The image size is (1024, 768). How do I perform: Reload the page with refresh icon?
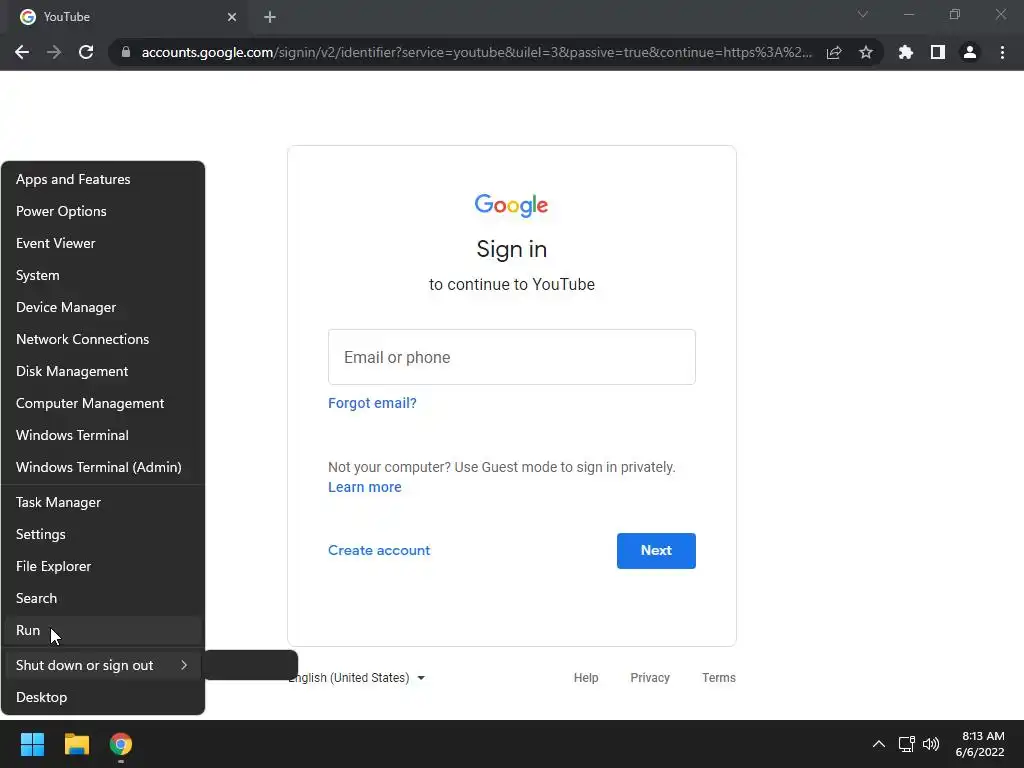coord(86,52)
